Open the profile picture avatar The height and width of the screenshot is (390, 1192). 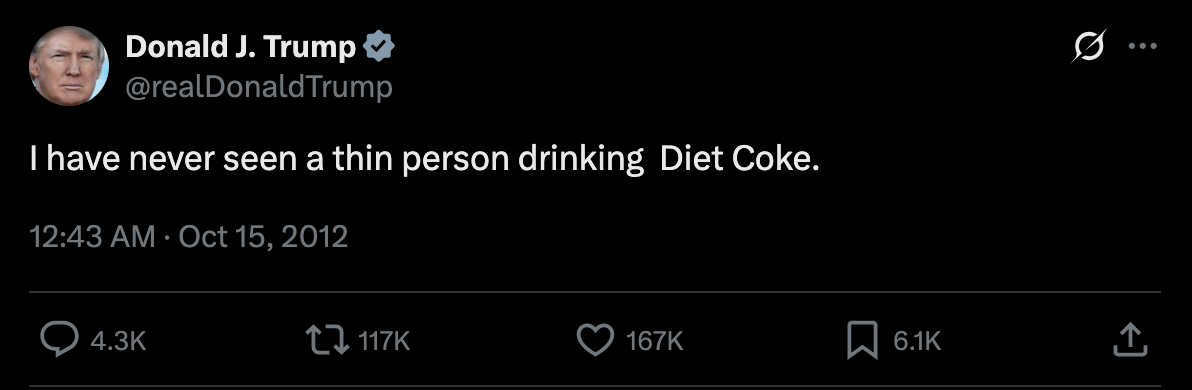coord(68,65)
